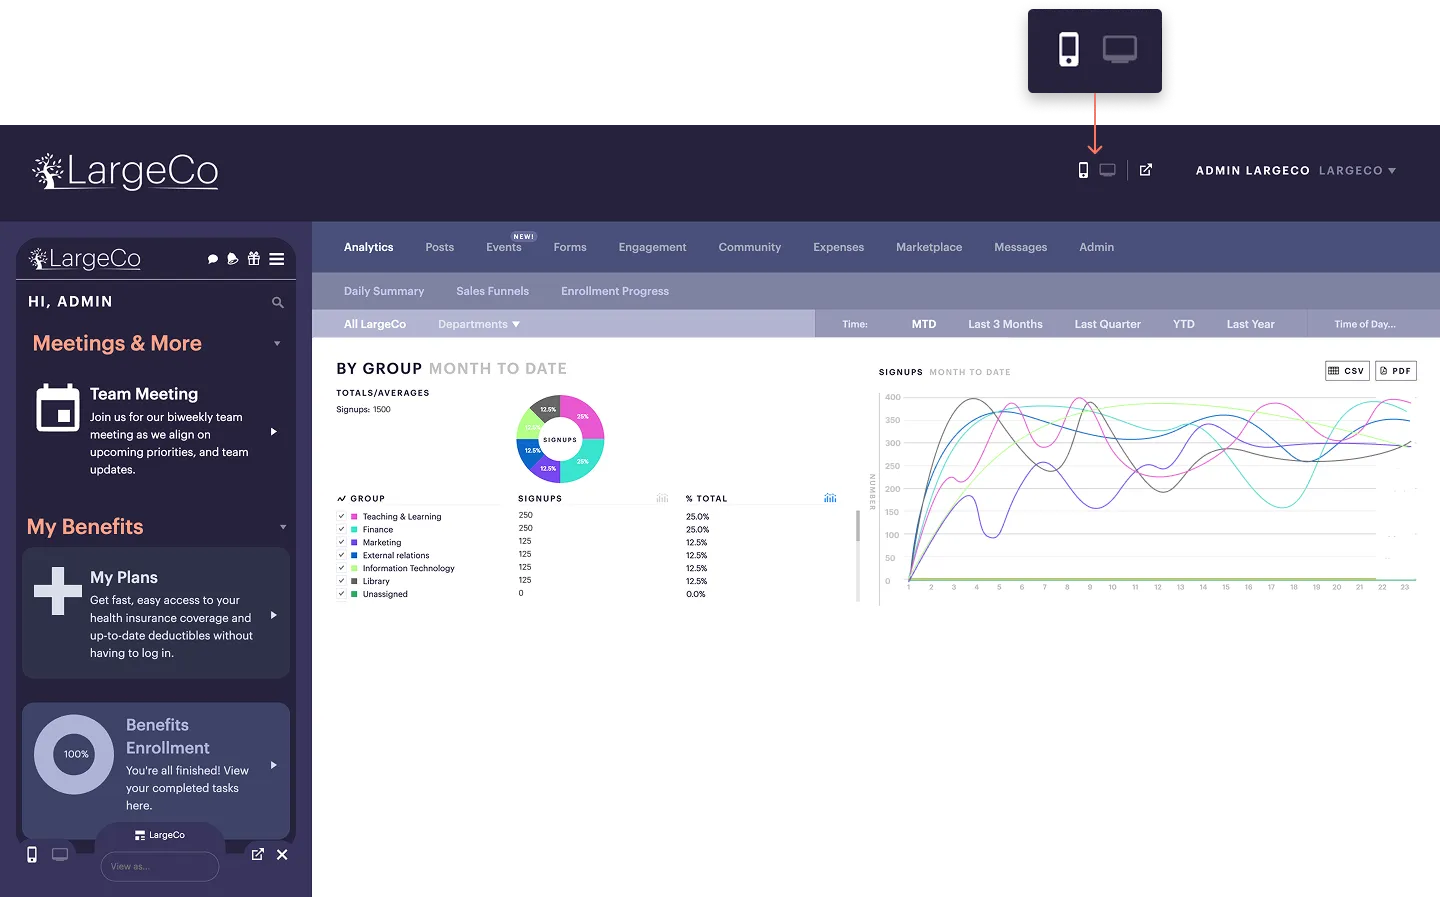Screen dimensions: 1440x897
Task: Click the mobile preview icon in top header
Action: pyautogui.click(x=1083, y=171)
